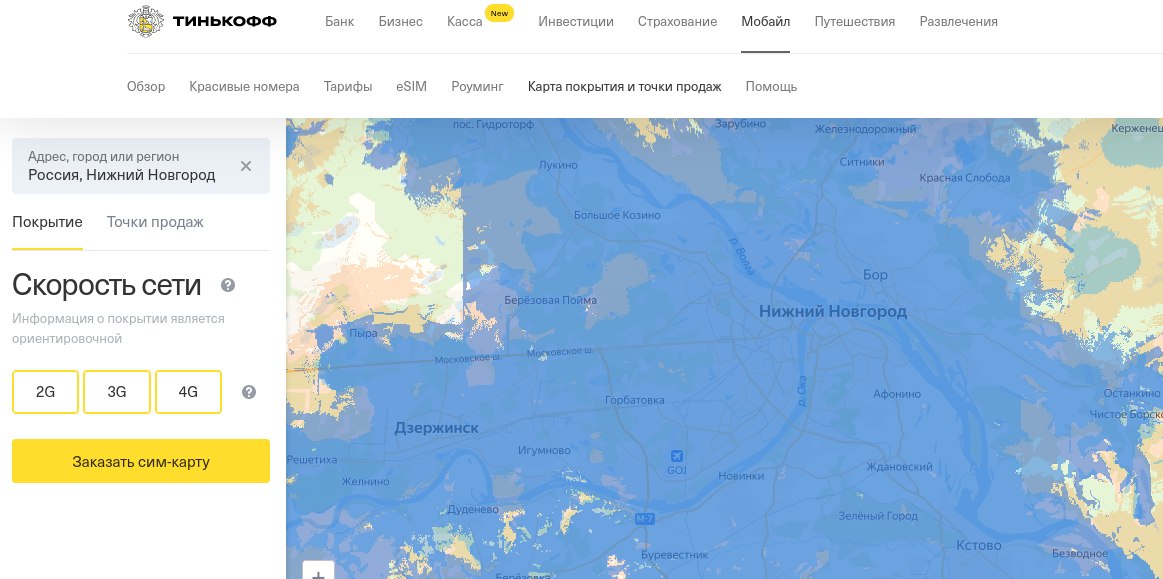Click Горбатовка label on map
The image size is (1163, 579).
635,400
